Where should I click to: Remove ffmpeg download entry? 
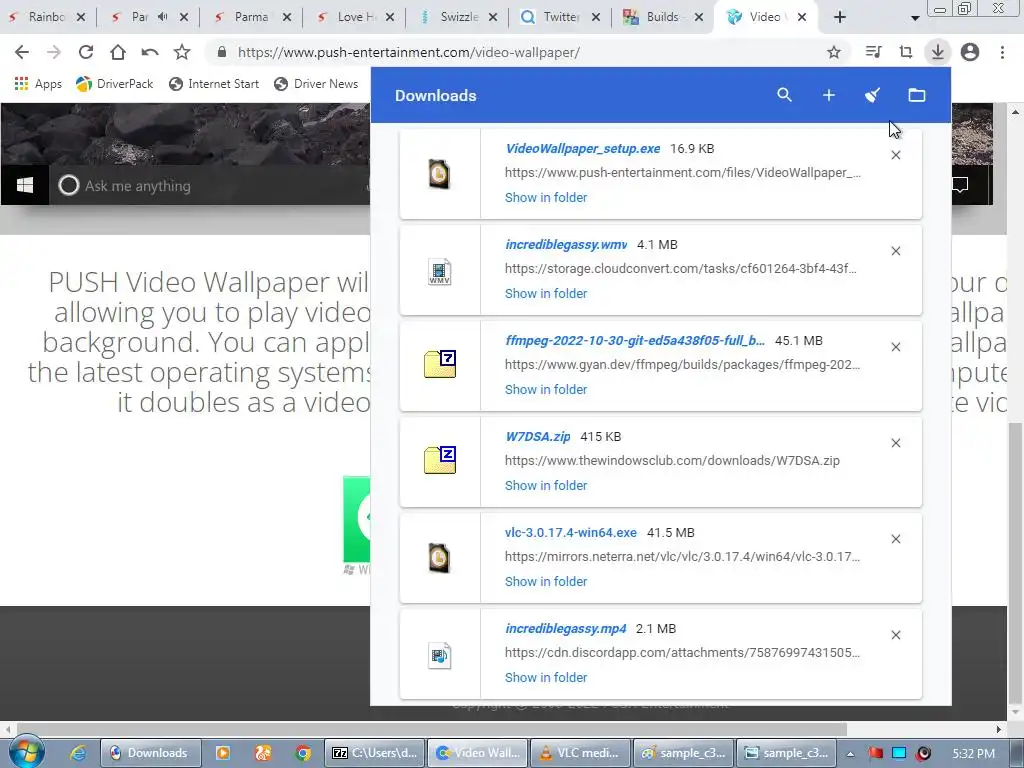(896, 347)
